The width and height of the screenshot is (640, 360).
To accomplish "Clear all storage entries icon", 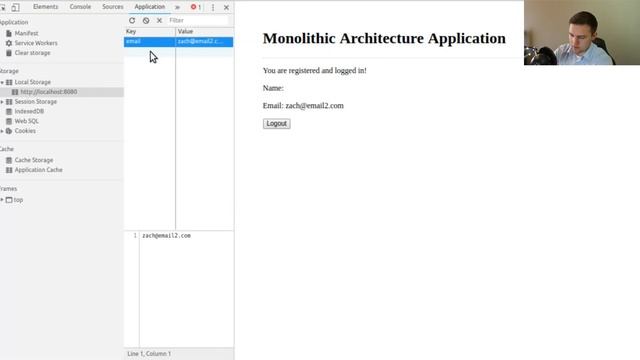I will [x=146, y=20].
